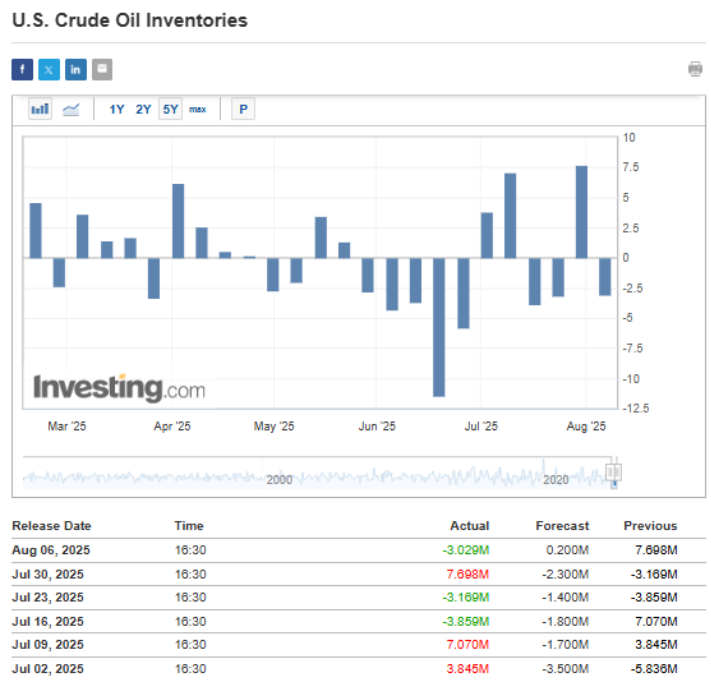The width and height of the screenshot is (711, 682).
Task: Share on LinkedIn icon
Action: tap(76, 69)
